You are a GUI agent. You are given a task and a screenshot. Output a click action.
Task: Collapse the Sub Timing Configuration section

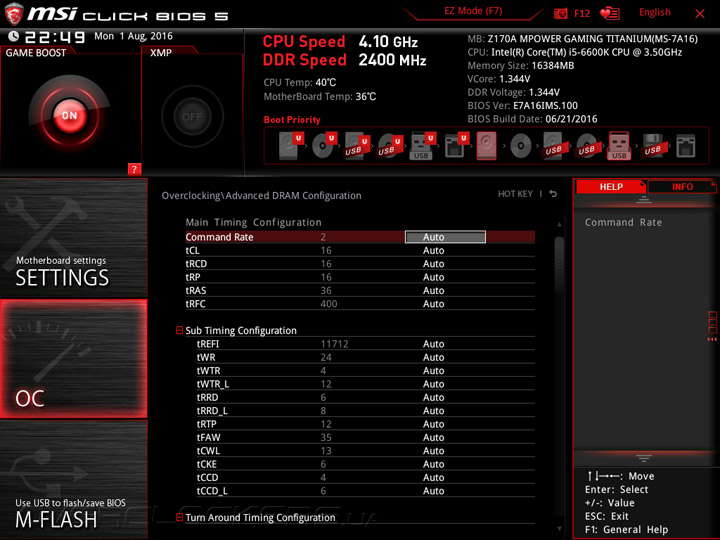[x=180, y=330]
